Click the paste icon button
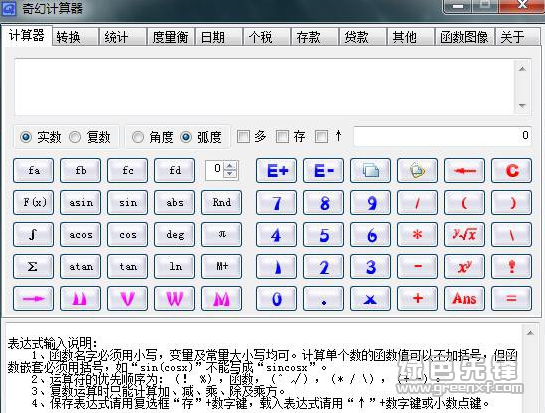Image resolution: width=545 pixels, height=413 pixels. pyautogui.click(x=417, y=171)
